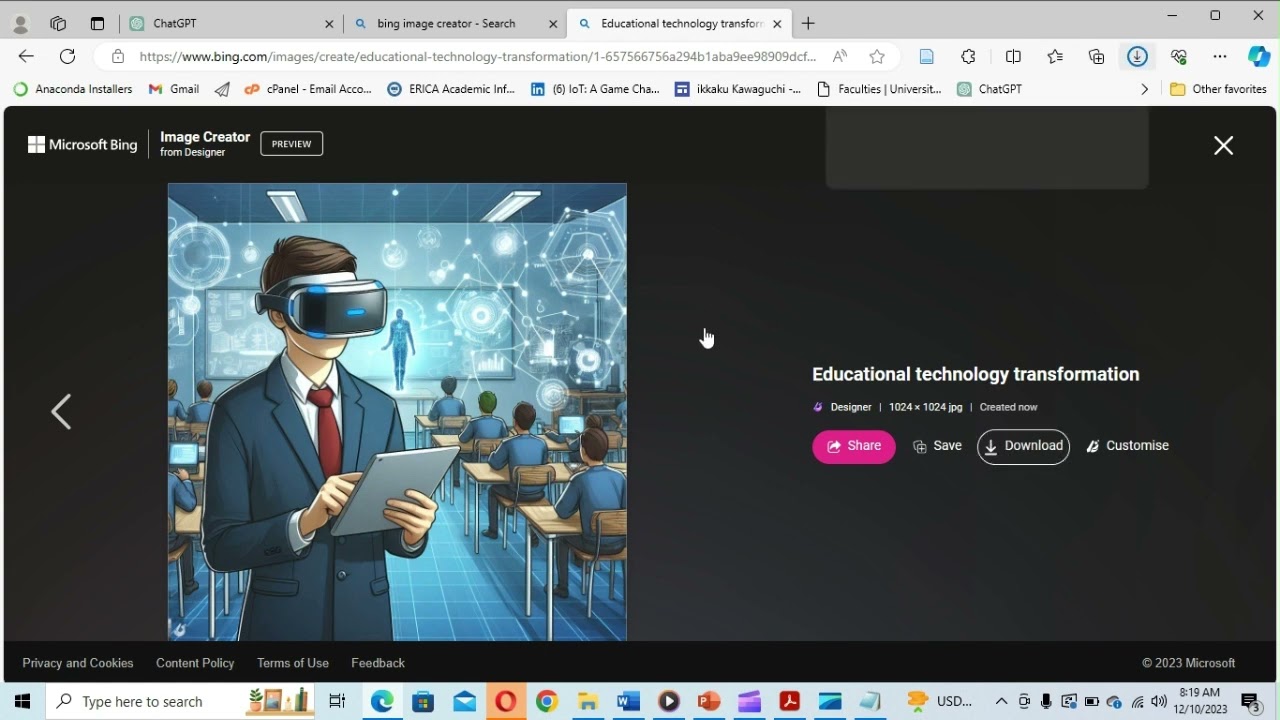Click the browser Back arrow
This screenshot has width=1280, height=720.
(x=26, y=56)
